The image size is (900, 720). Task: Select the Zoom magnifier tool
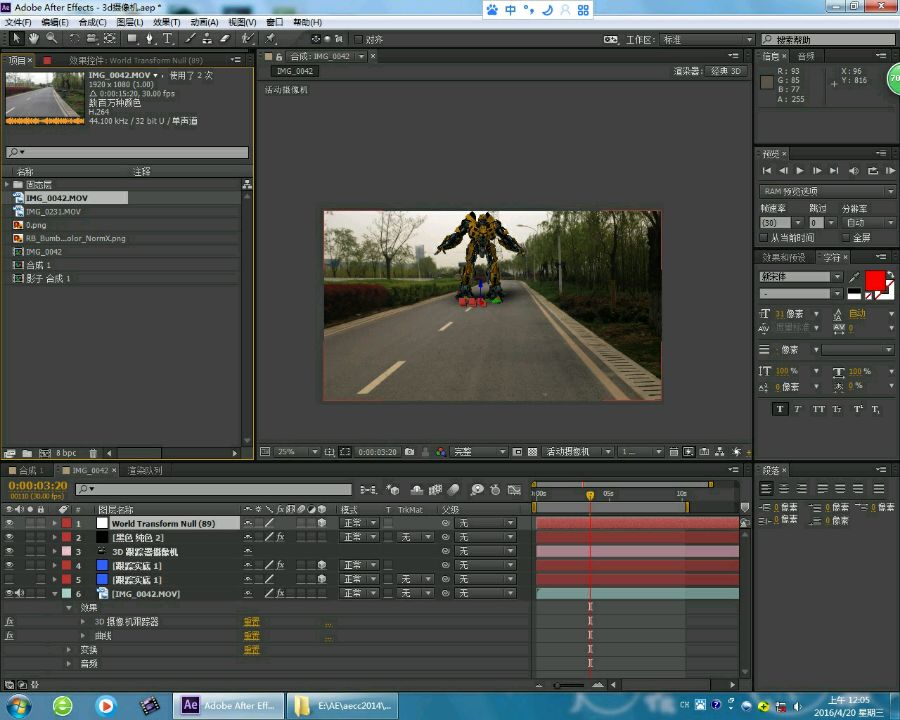49,39
